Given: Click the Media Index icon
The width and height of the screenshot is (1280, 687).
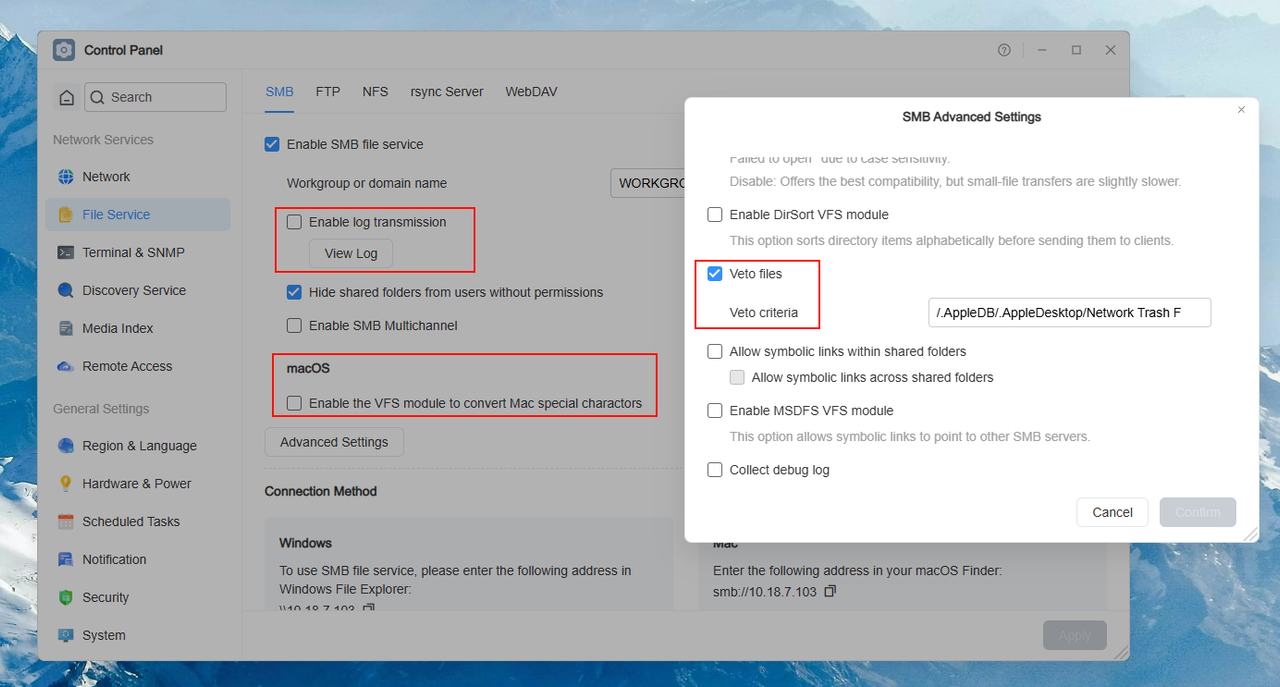Looking at the screenshot, I should (66, 329).
